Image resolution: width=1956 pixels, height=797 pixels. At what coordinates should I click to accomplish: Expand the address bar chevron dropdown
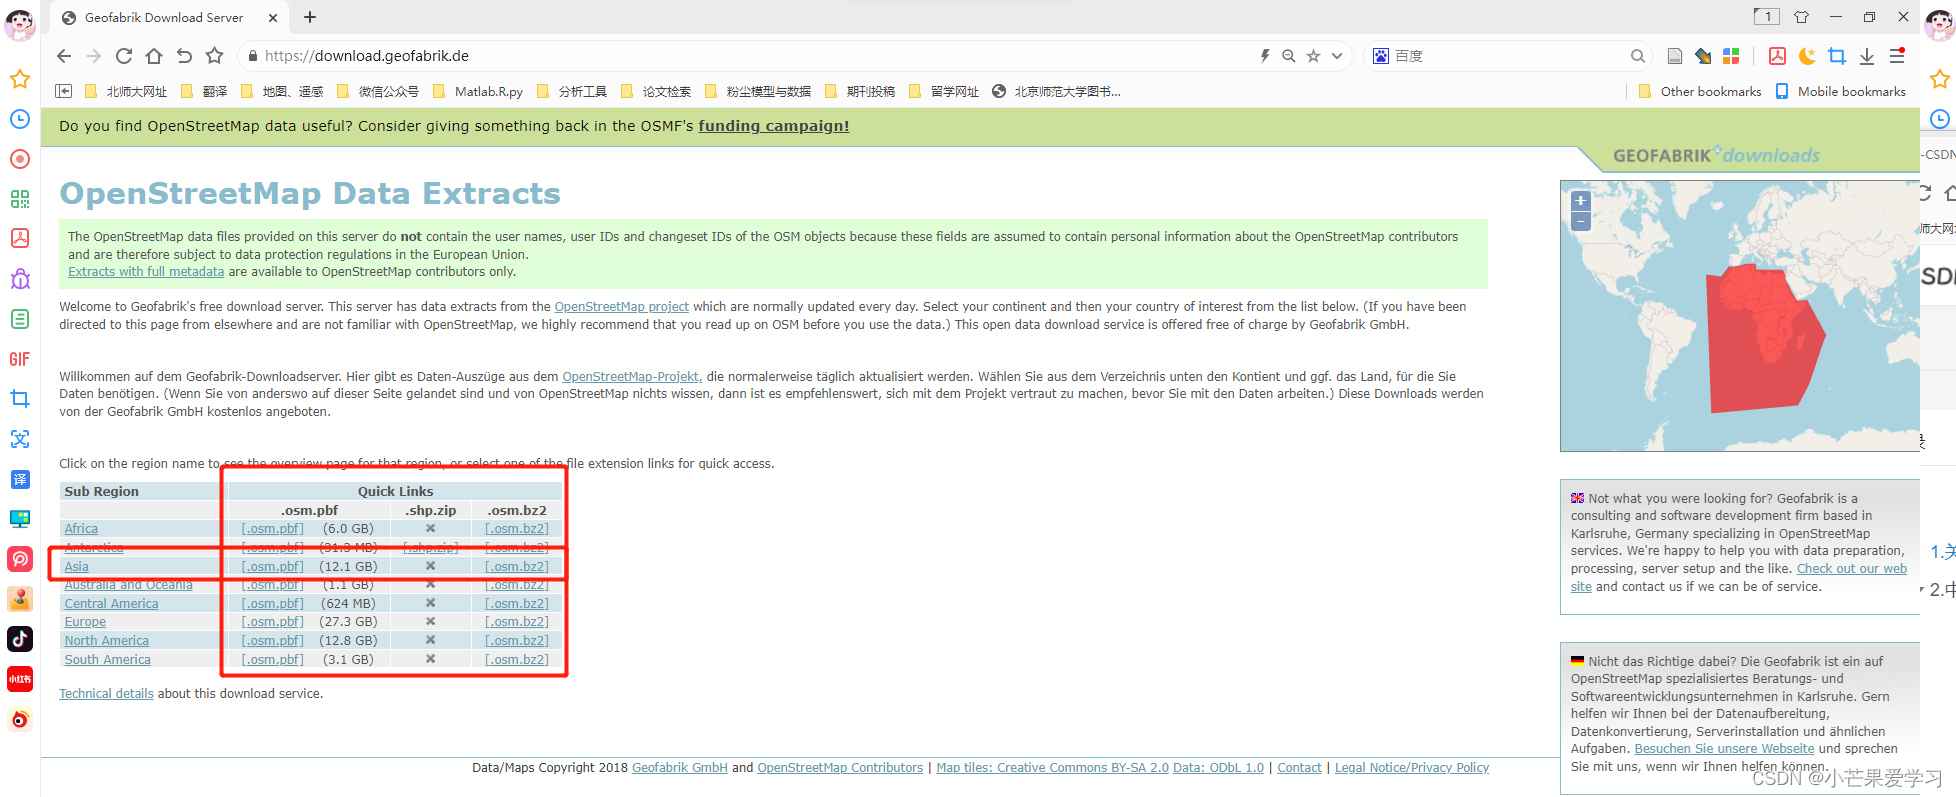click(x=1337, y=56)
